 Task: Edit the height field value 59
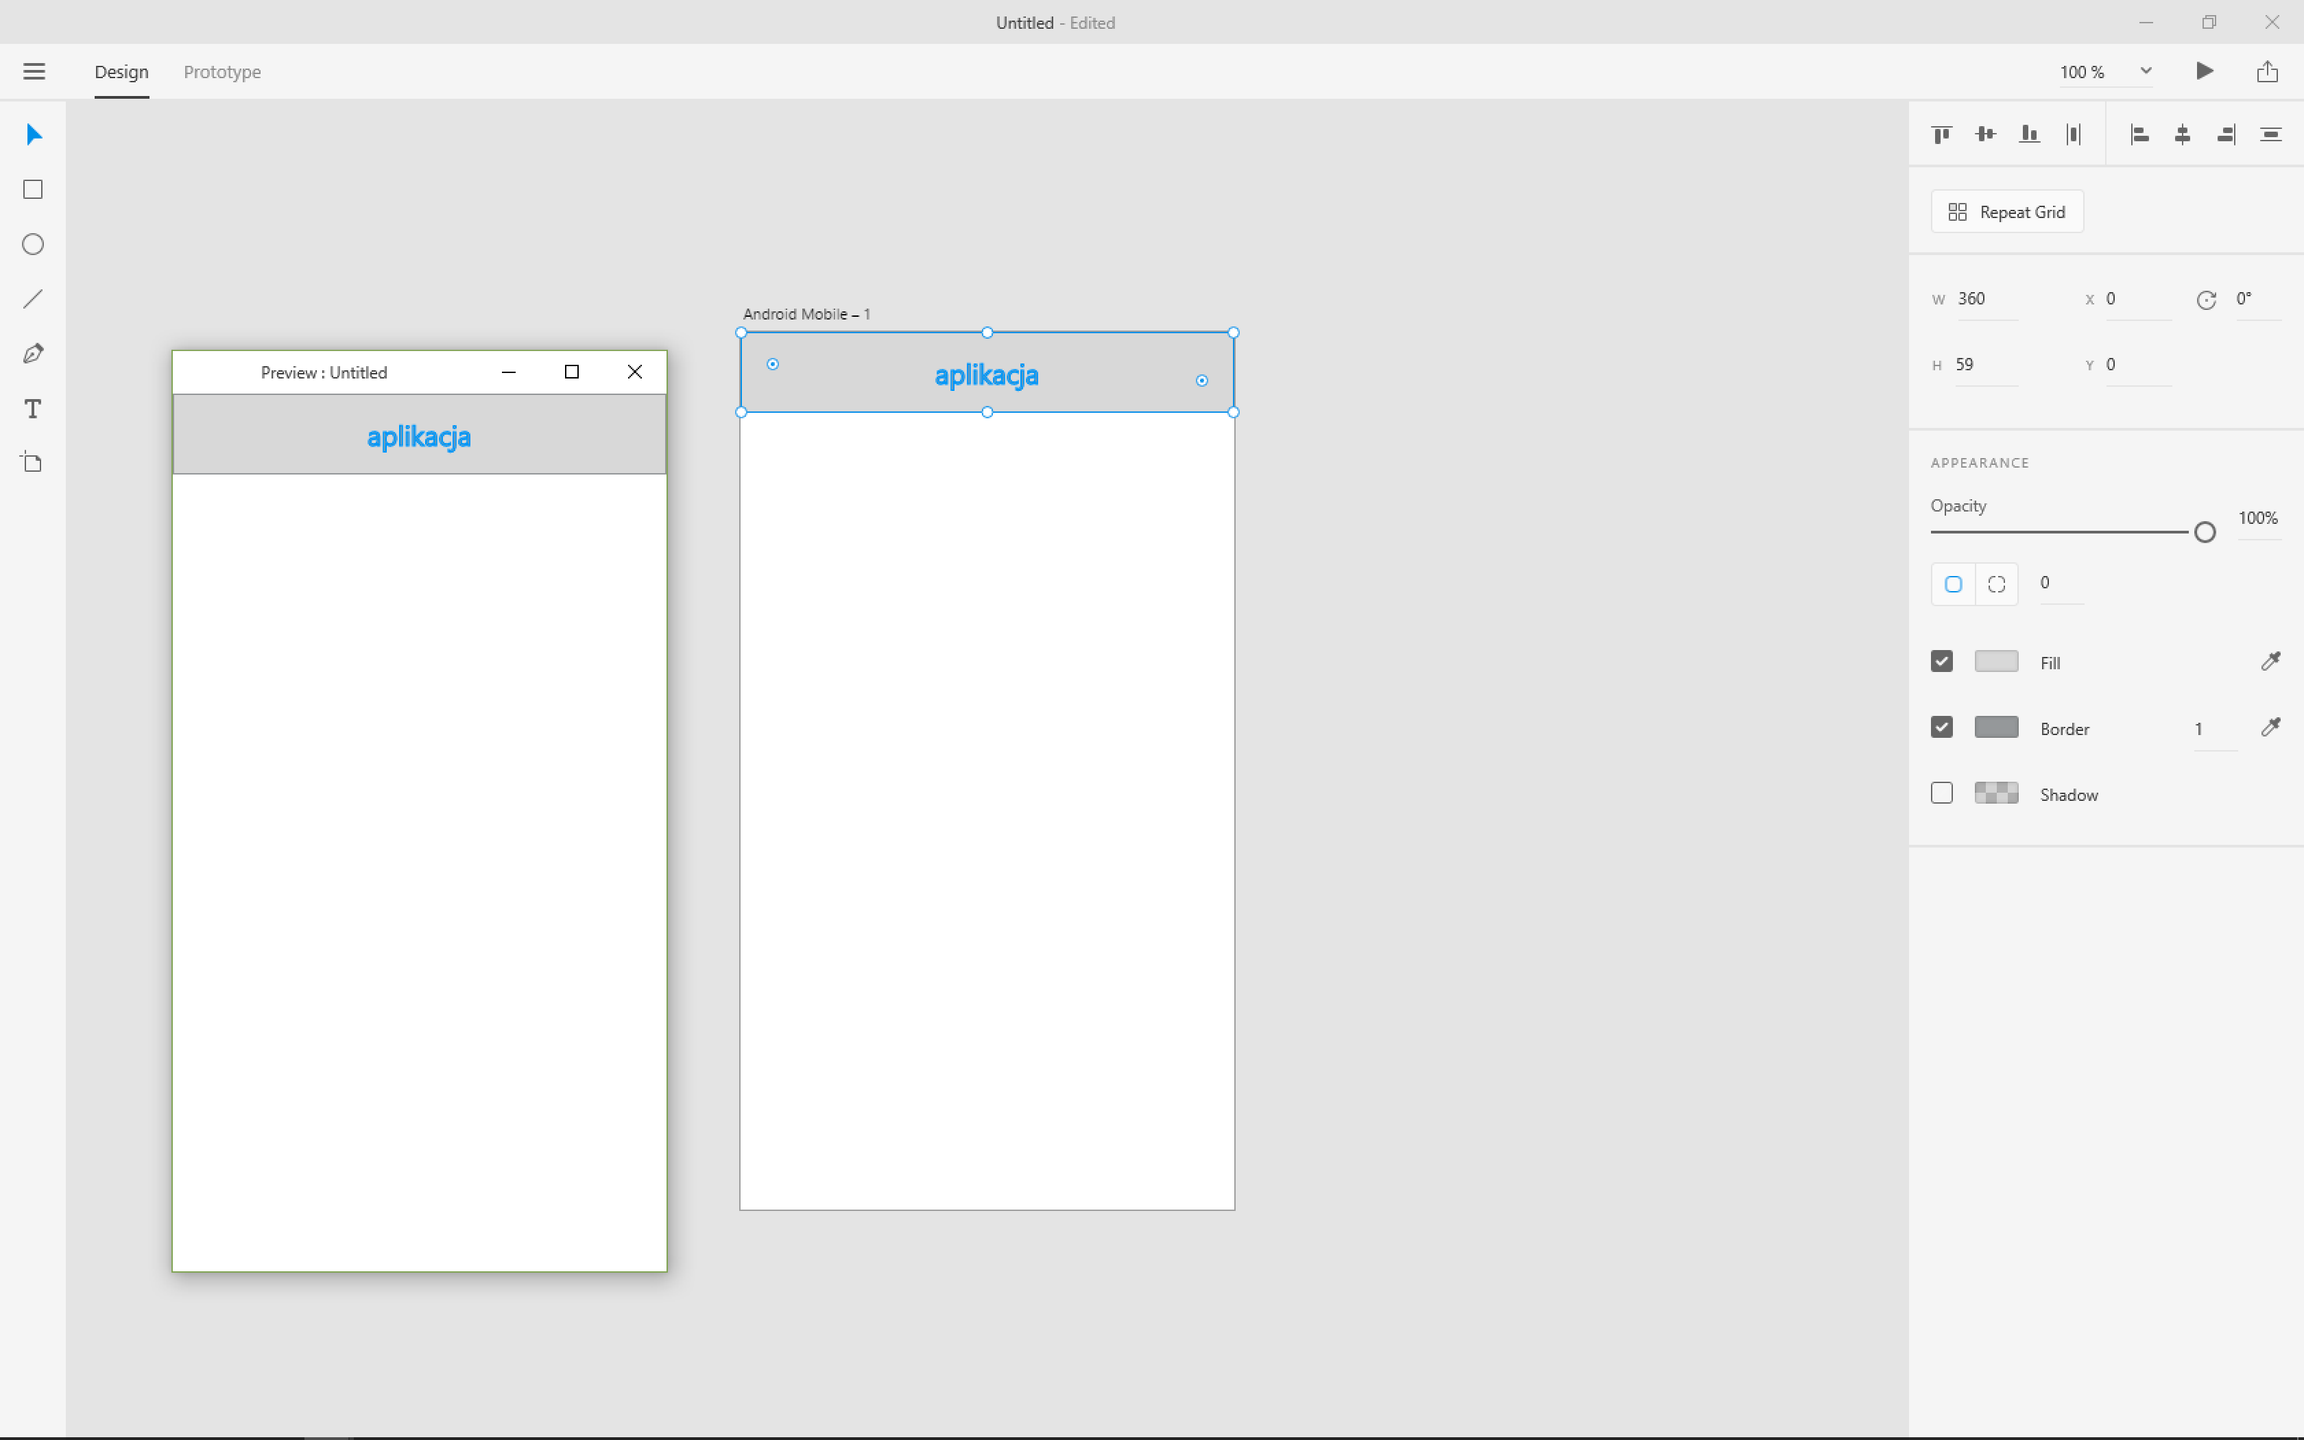pyautogui.click(x=1986, y=365)
